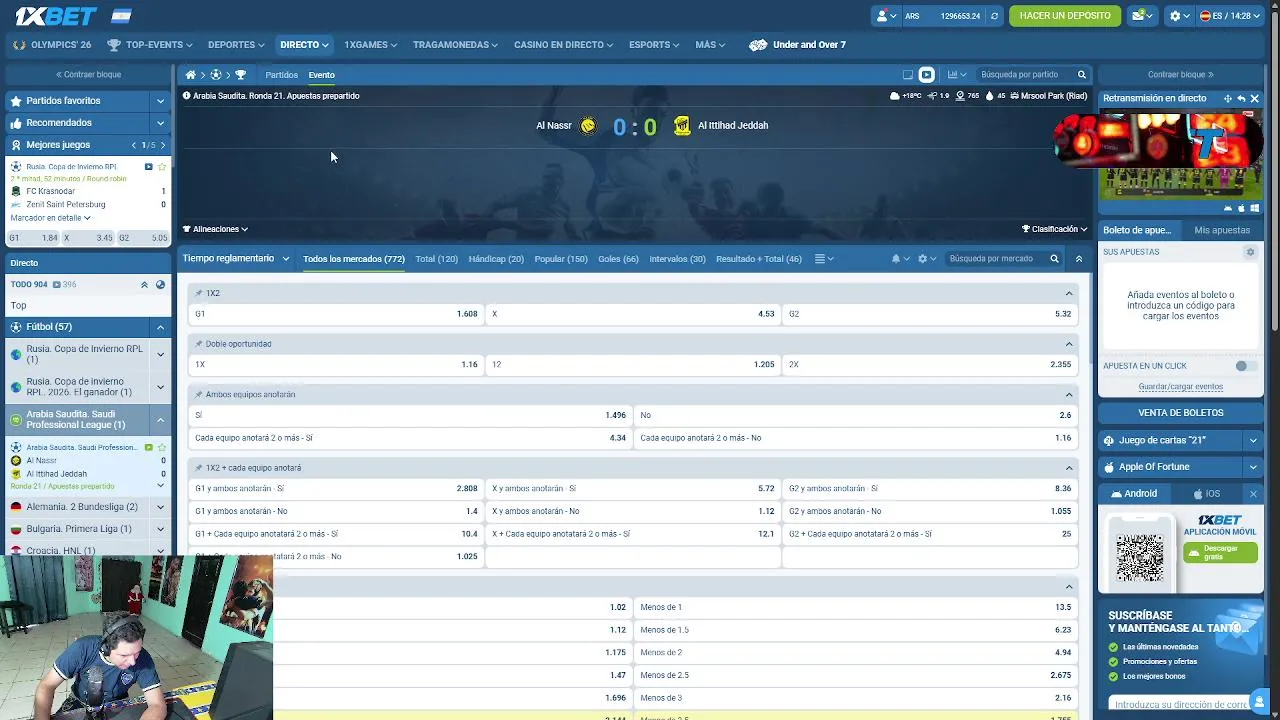Viewport: 1280px width, 720px height.
Task: Switch to the Total (120) tab
Action: (x=436, y=259)
